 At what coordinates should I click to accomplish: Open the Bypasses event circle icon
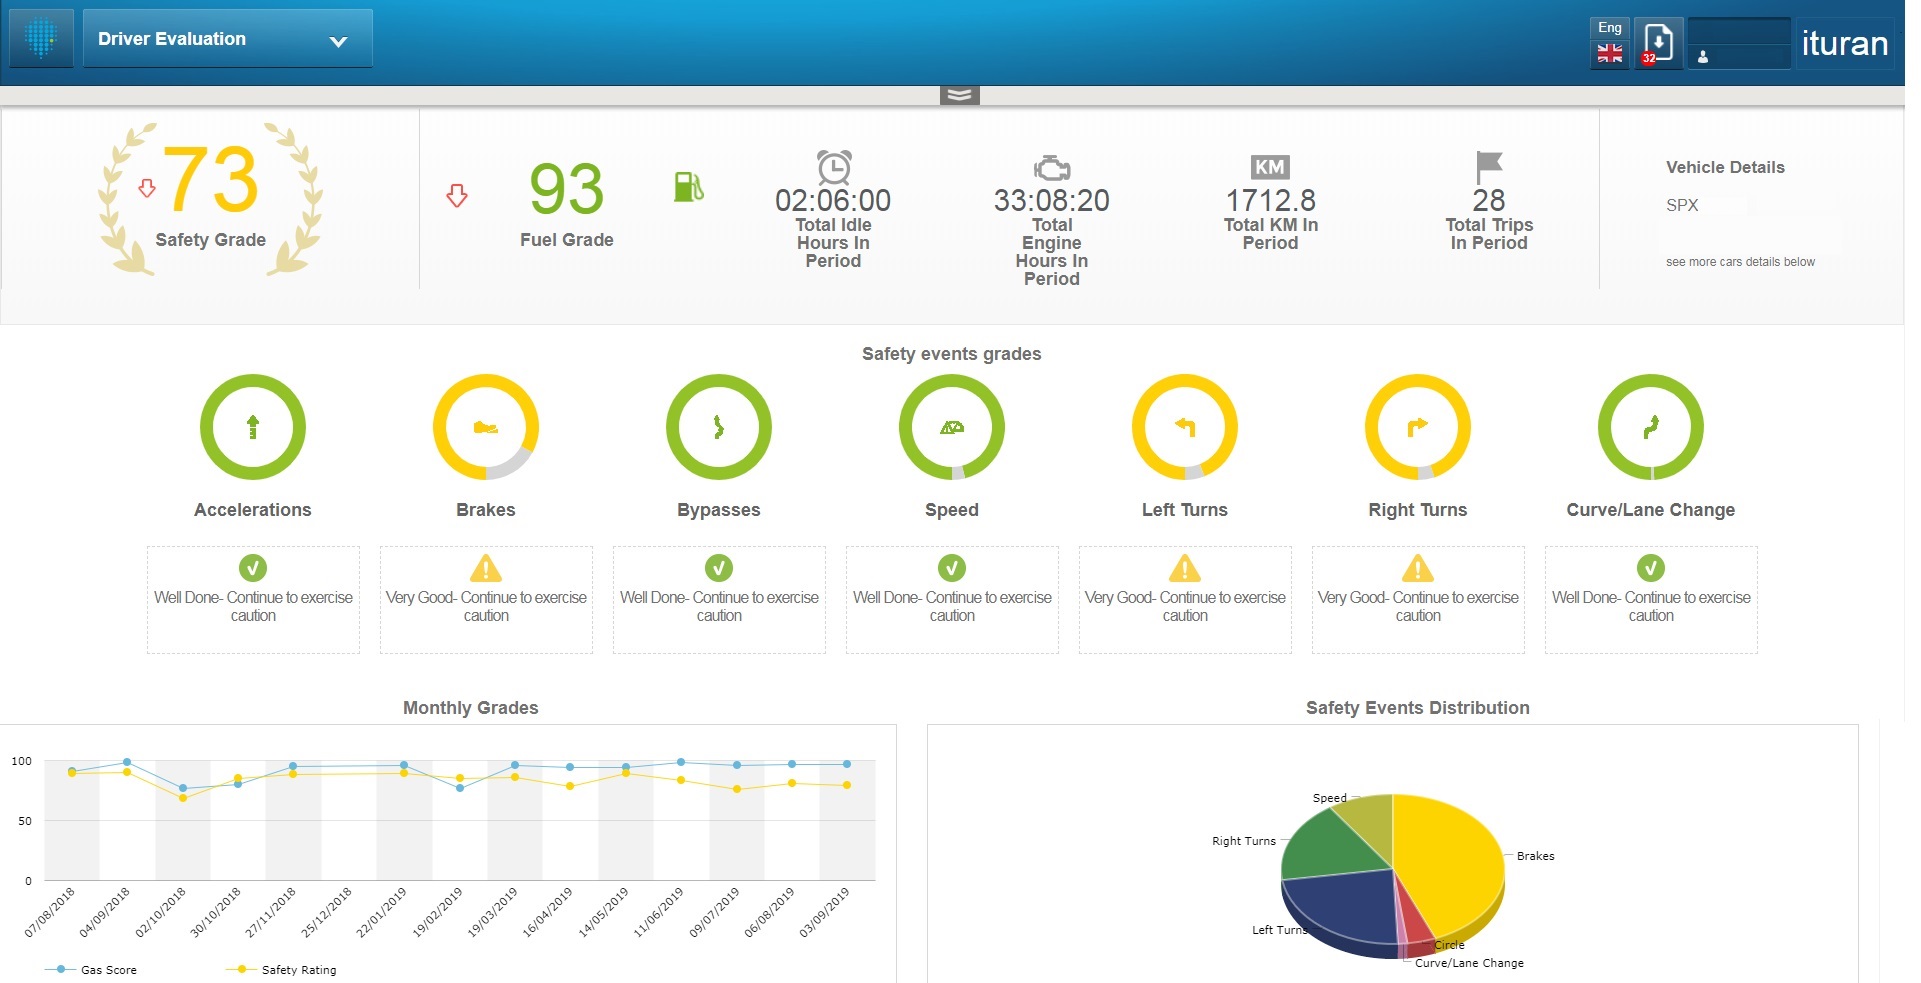(x=719, y=427)
